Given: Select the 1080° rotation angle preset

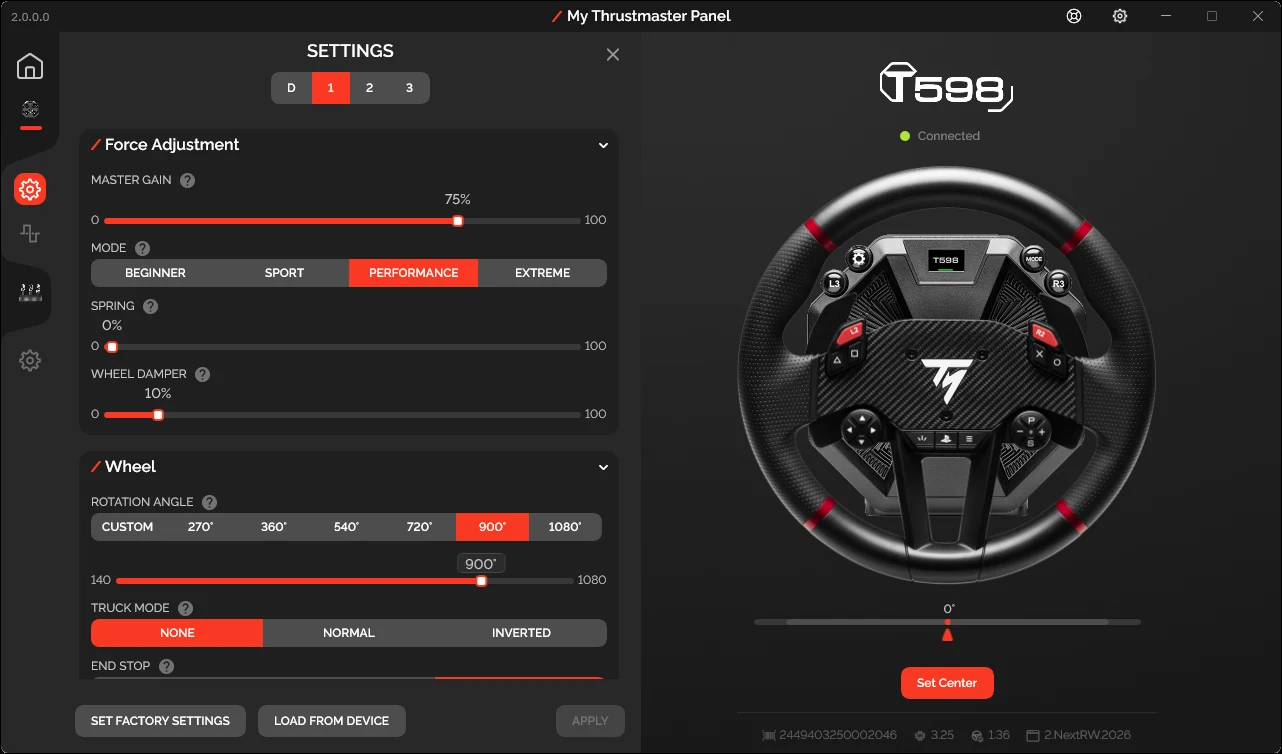Looking at the screenshot, I should (565, 527).
